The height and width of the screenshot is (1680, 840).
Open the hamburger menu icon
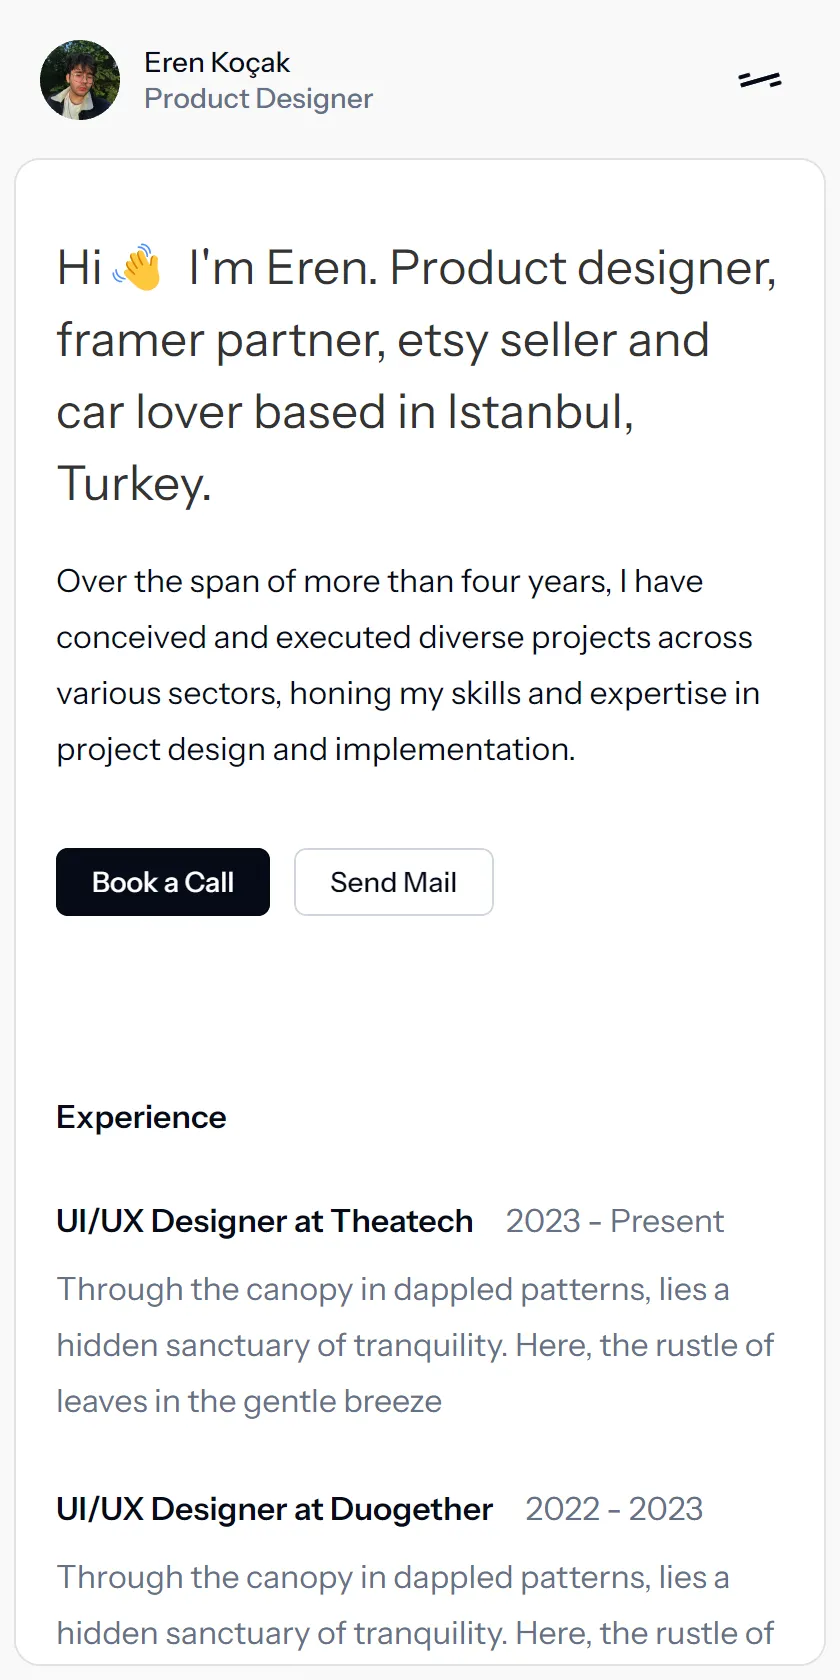point(760,80)
